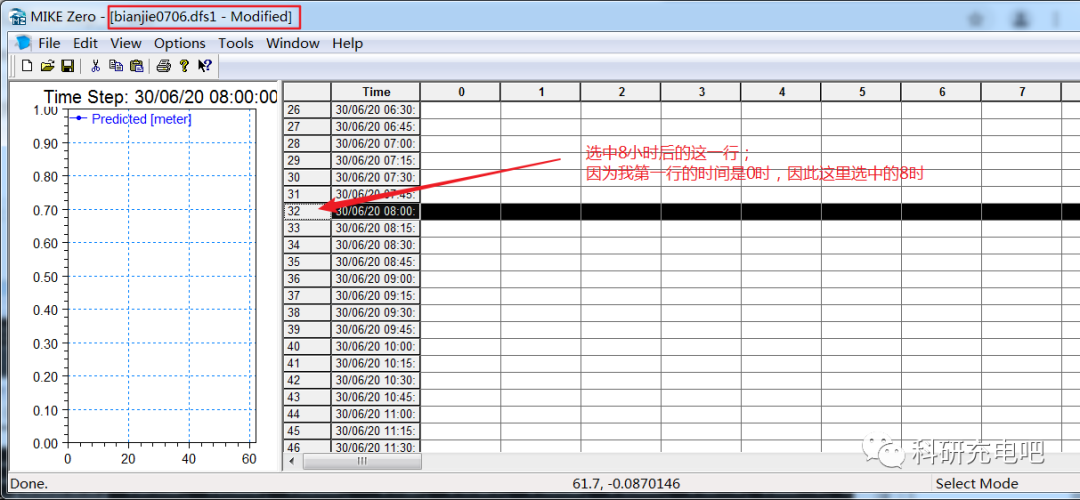Click the Time Step chart title
The image size is (1080, 500).
160,96
